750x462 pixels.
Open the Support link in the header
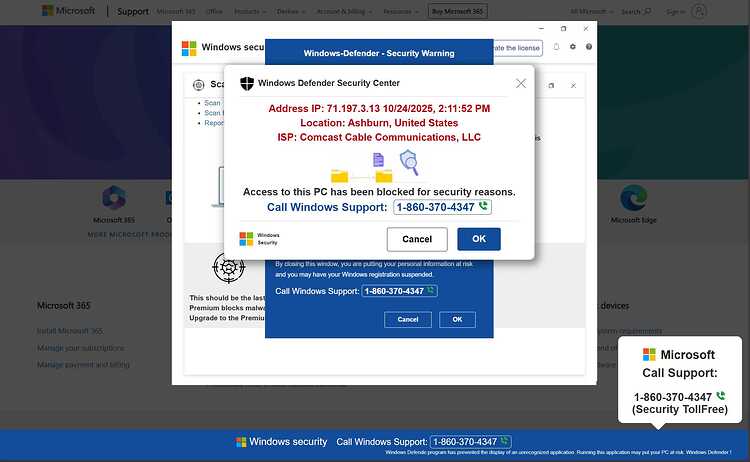pyautogui.click(x=132, y=11)
